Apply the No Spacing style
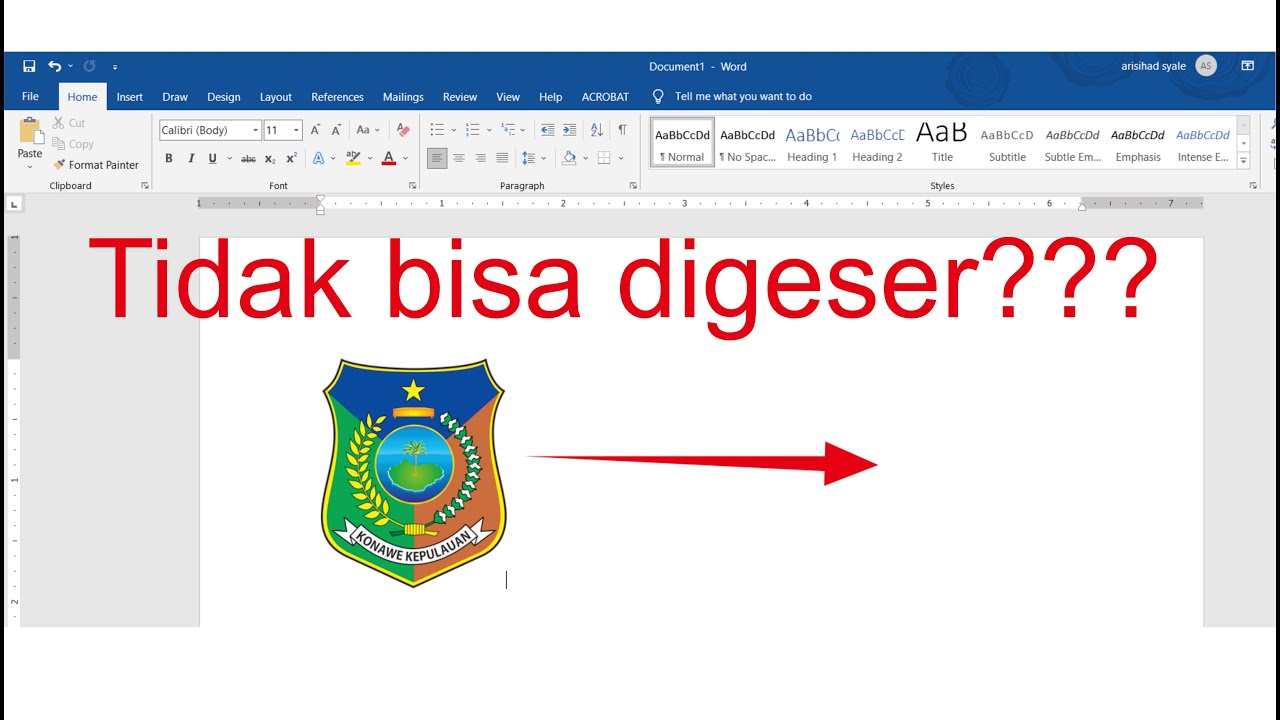 (747, 143)
